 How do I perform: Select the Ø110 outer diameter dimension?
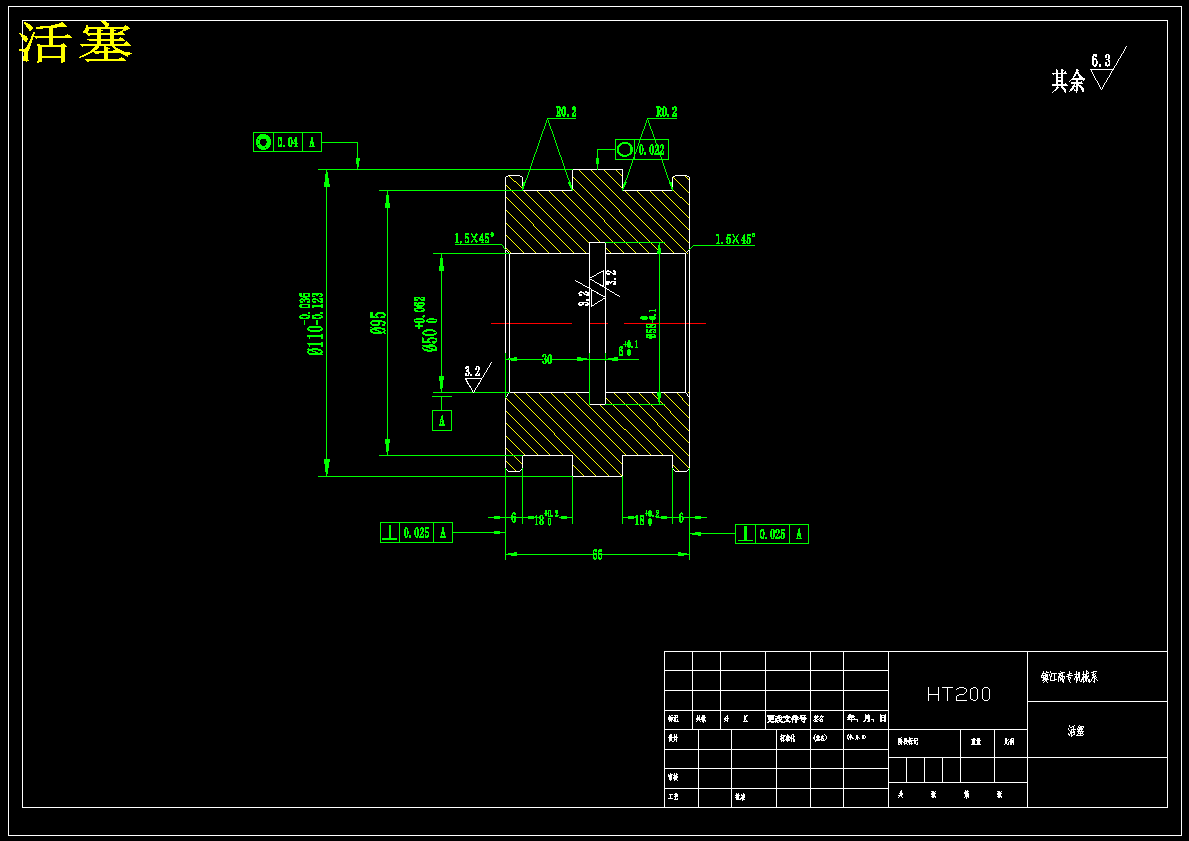314,324
